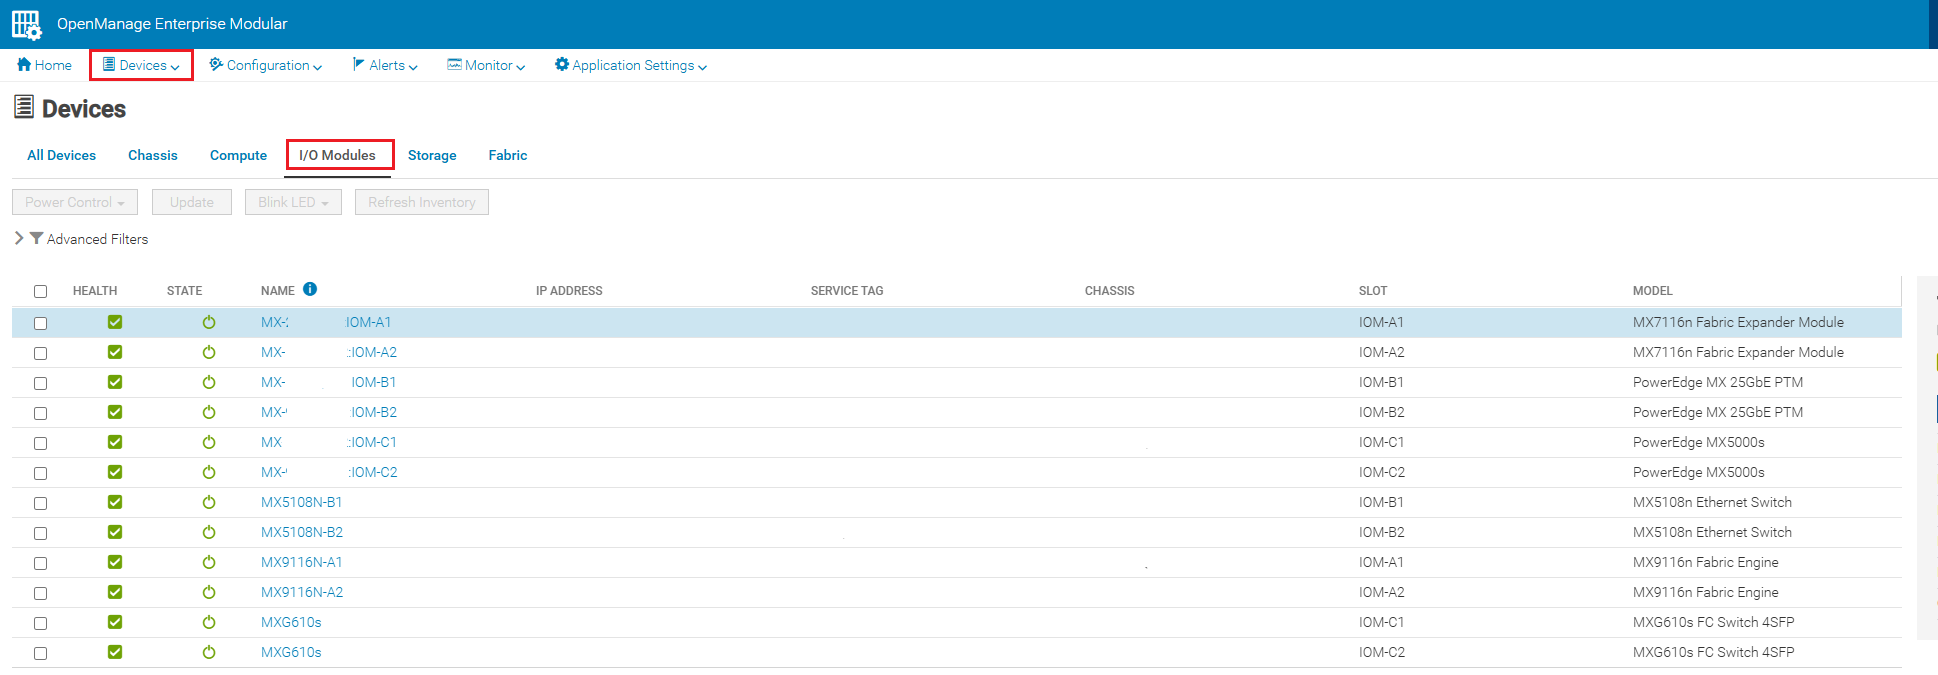Open the Devices dropdown menu
1938x675 pixels.
(x=141, y=65)
